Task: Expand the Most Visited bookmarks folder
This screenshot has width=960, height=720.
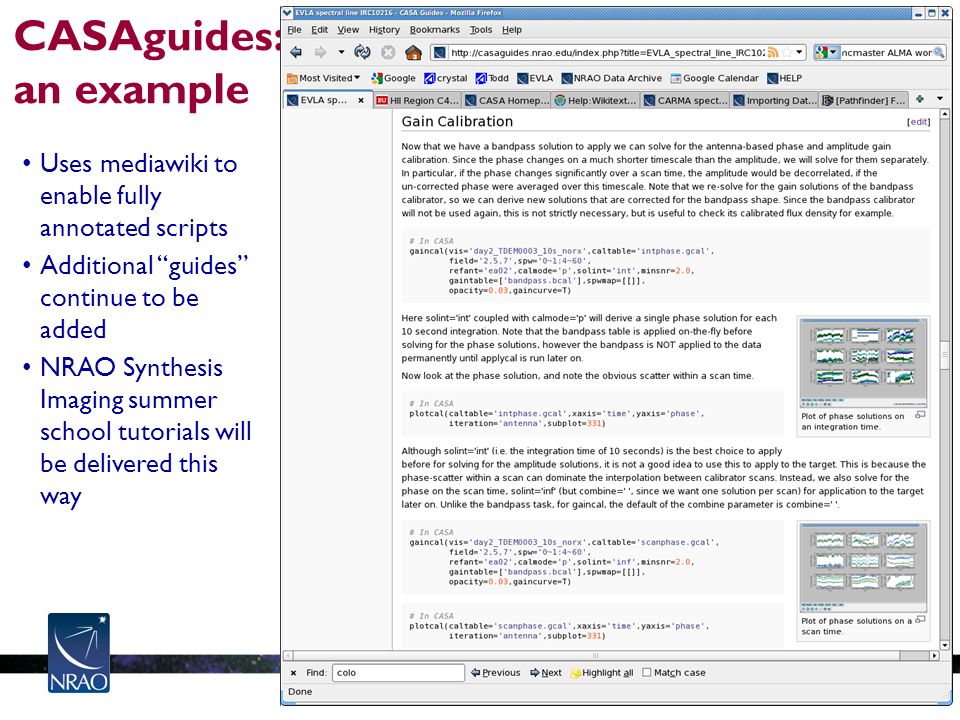Action: pos(323,78)
